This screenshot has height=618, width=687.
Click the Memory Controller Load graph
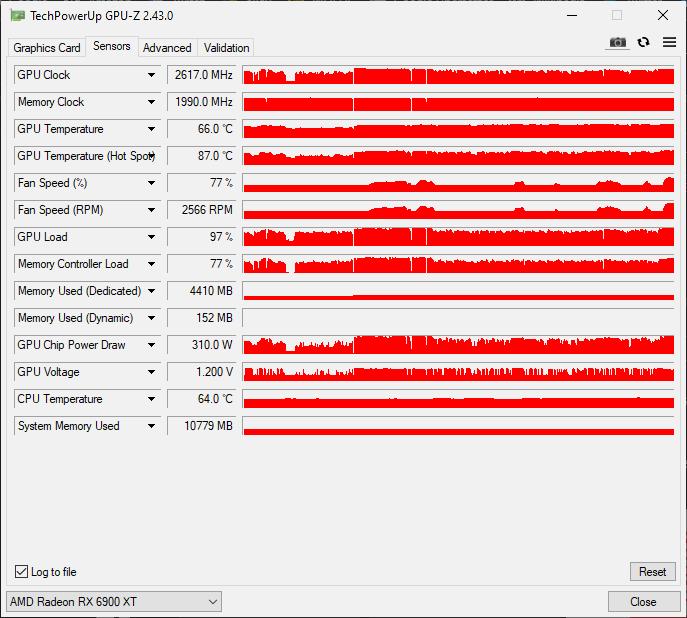(458, 264)
